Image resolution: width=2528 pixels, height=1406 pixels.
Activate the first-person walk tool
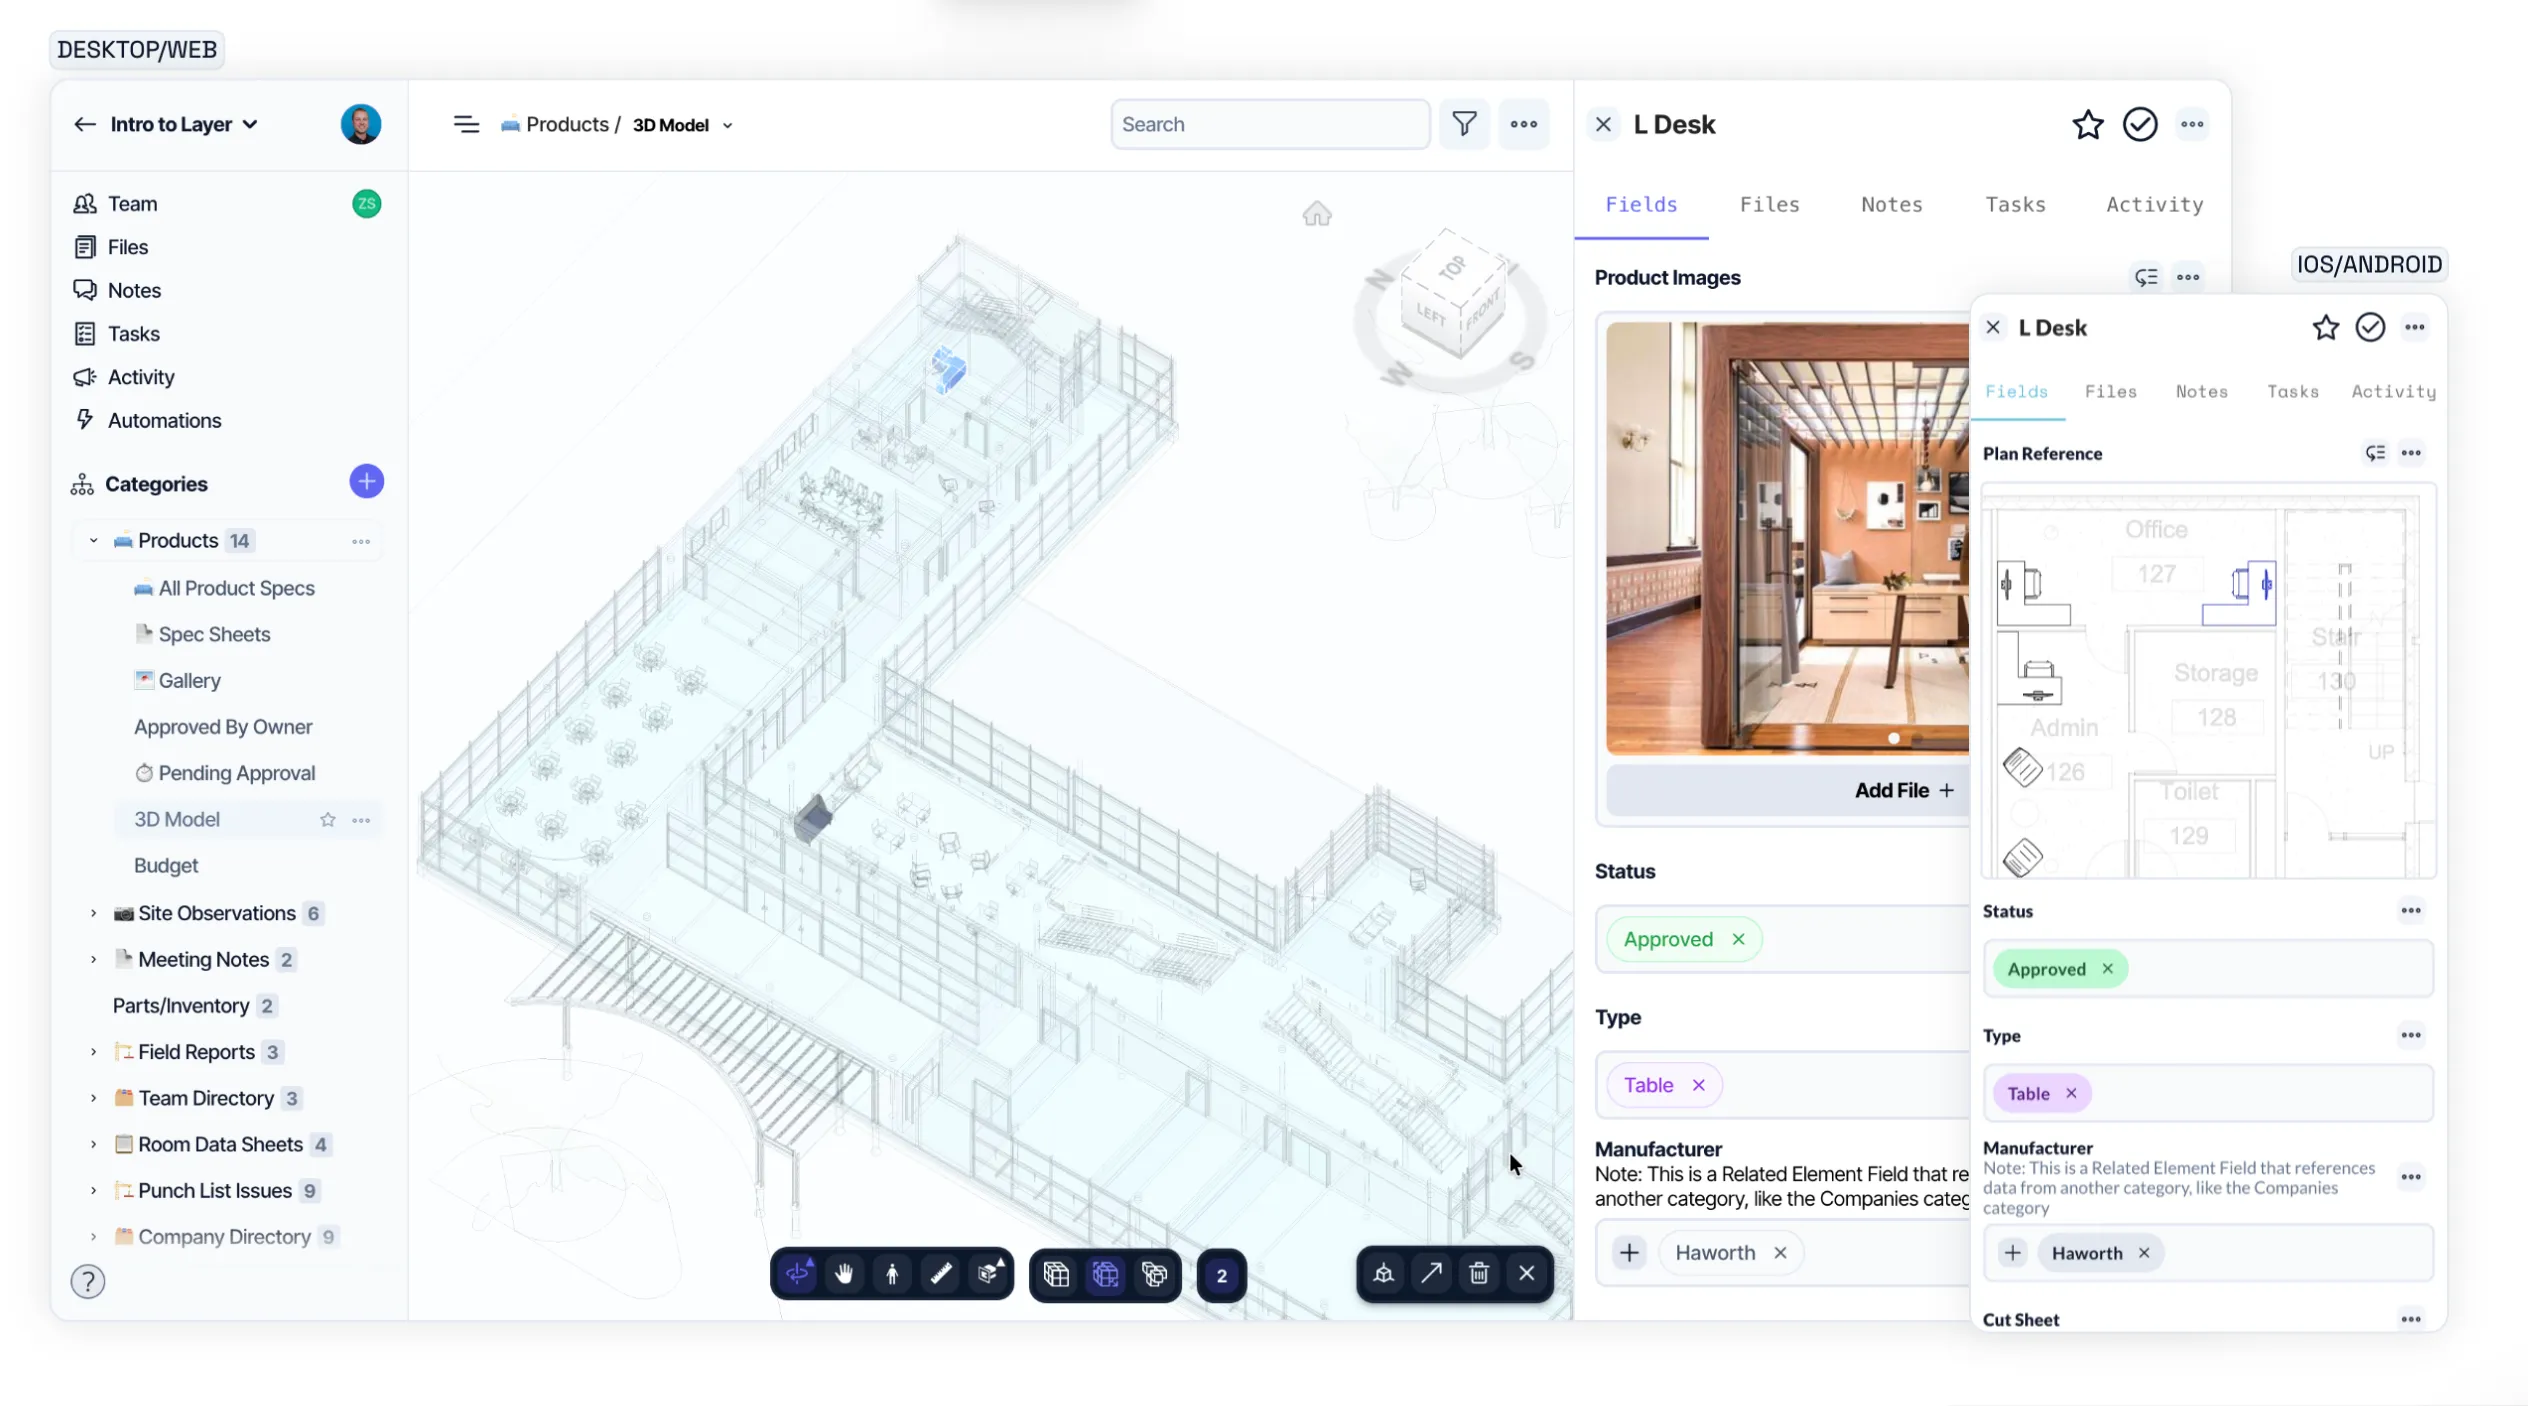(x=892, y=1273)
